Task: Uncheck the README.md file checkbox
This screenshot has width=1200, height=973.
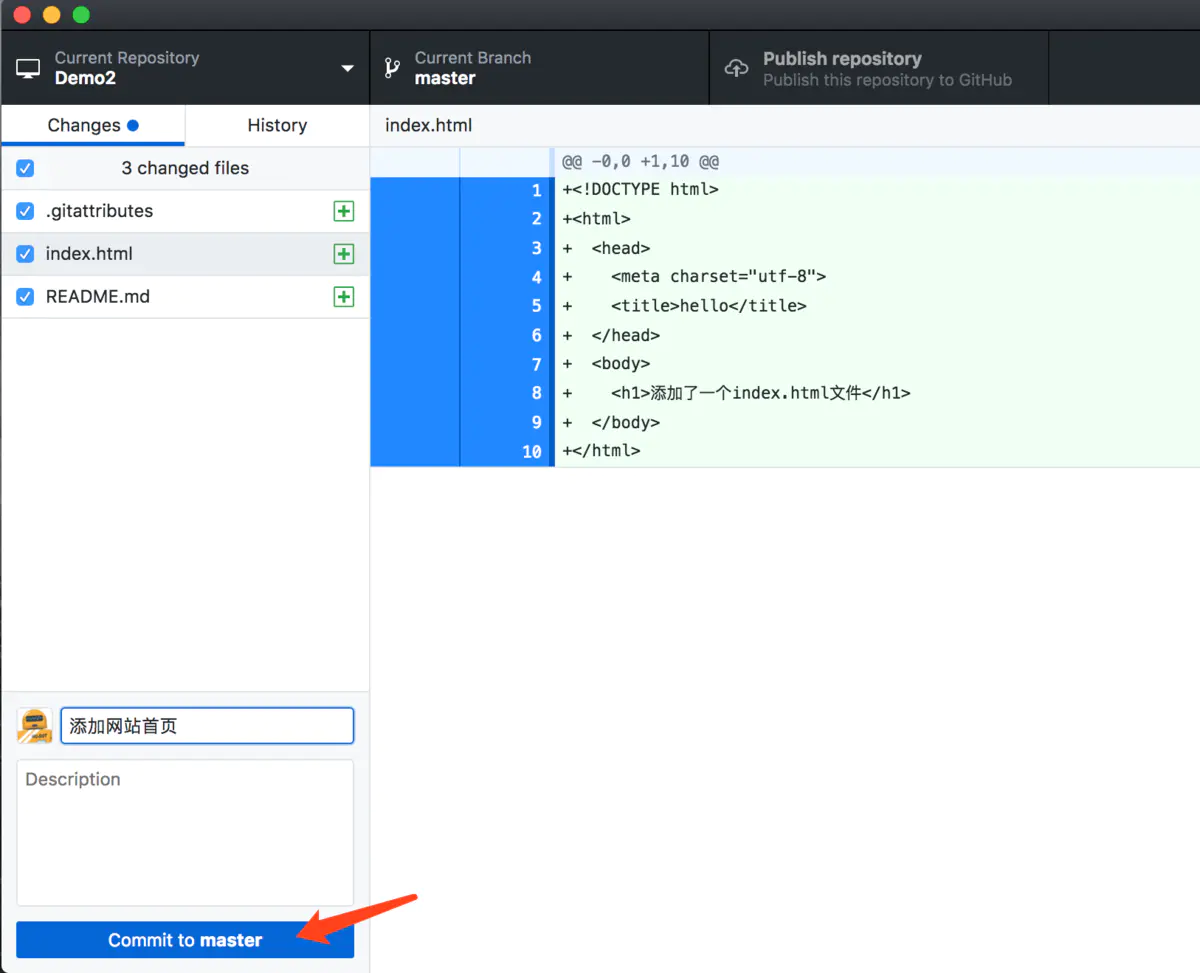Action: [25, 296]
